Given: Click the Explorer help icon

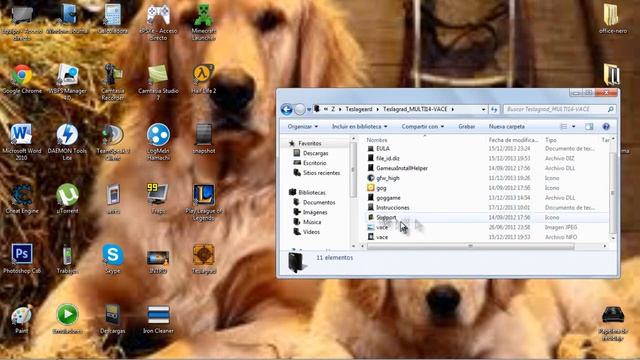Looking at the screenshot, I should 606,127.
